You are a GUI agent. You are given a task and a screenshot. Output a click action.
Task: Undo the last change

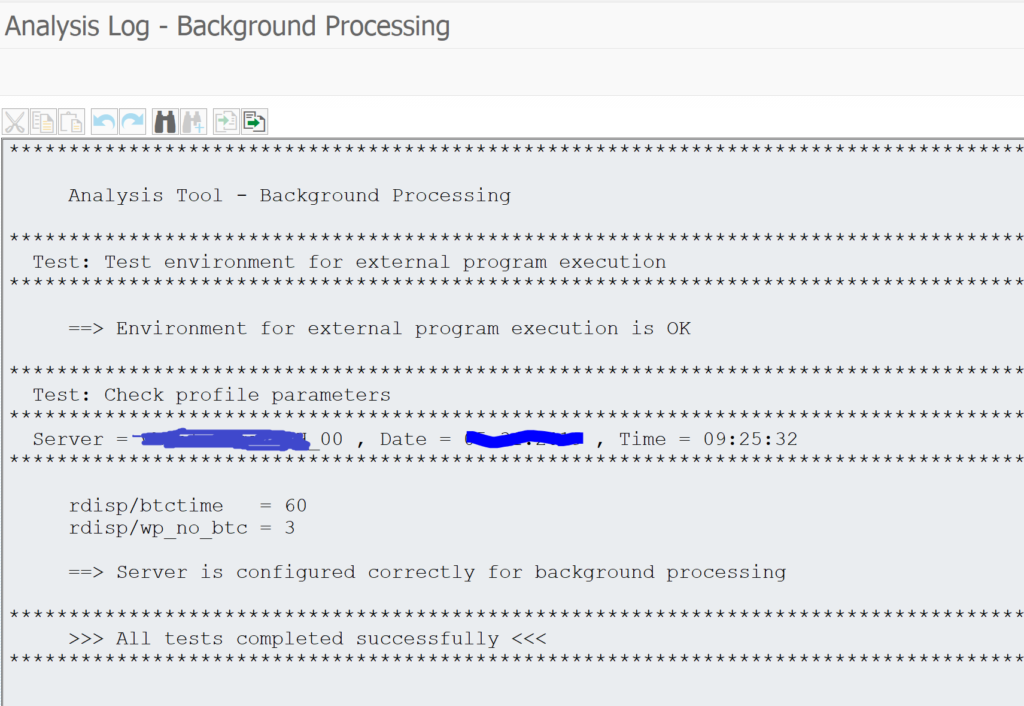[x=104, y=122]
